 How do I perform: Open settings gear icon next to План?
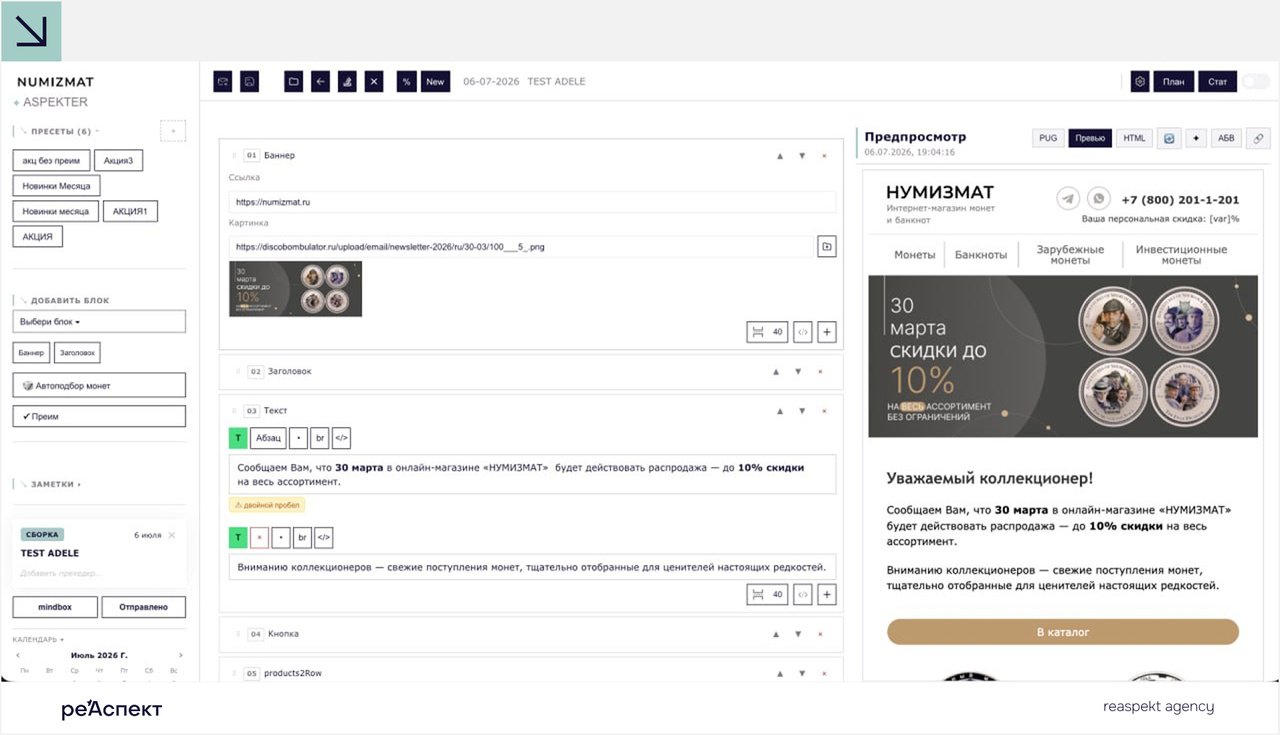[1140, 82]
